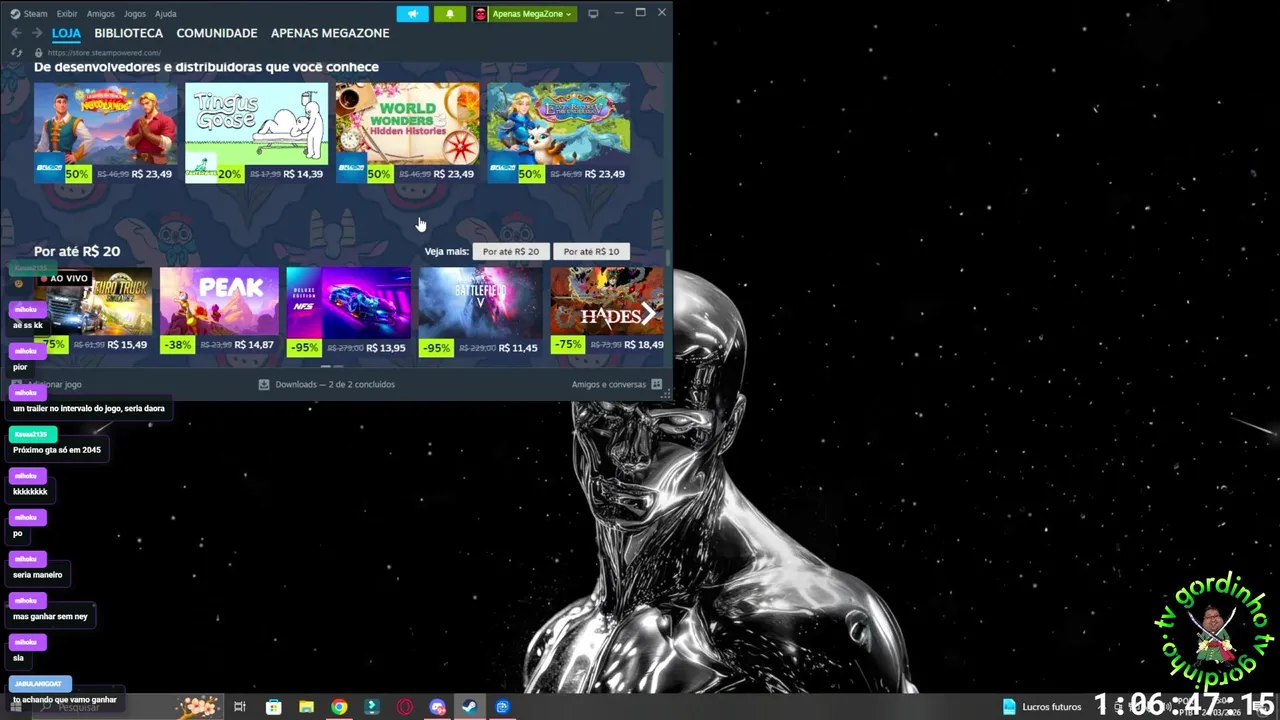This screenshot has height=720, width=1280.
Task: Click the Euro Truck R$ 15,49 price
Action: (x=127, y=345)
